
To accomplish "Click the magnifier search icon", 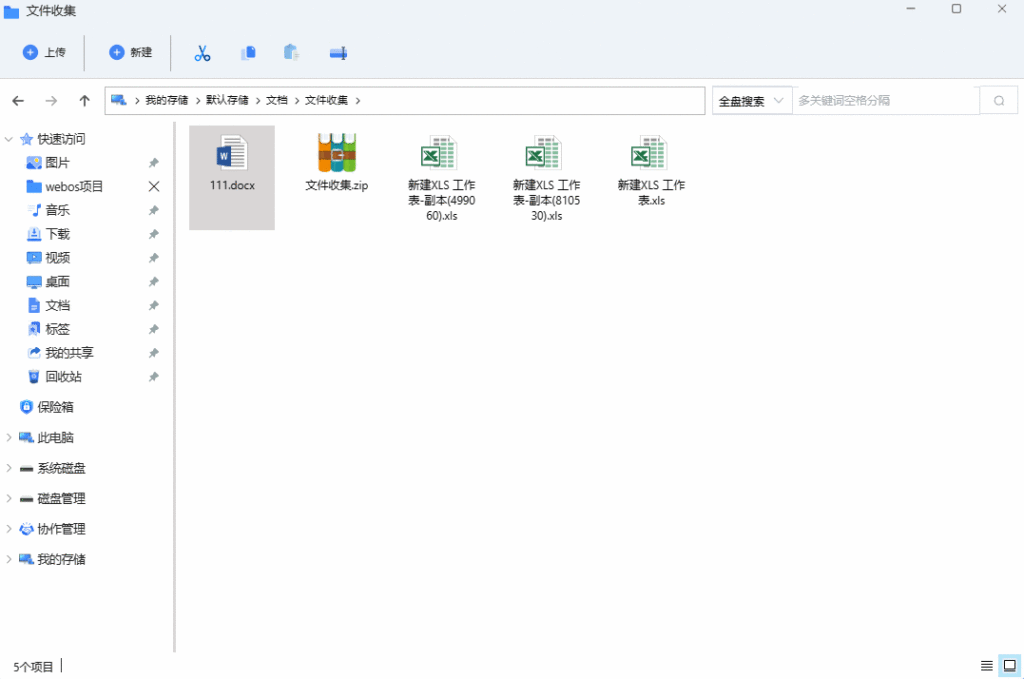I will click(x=998, y=101).
